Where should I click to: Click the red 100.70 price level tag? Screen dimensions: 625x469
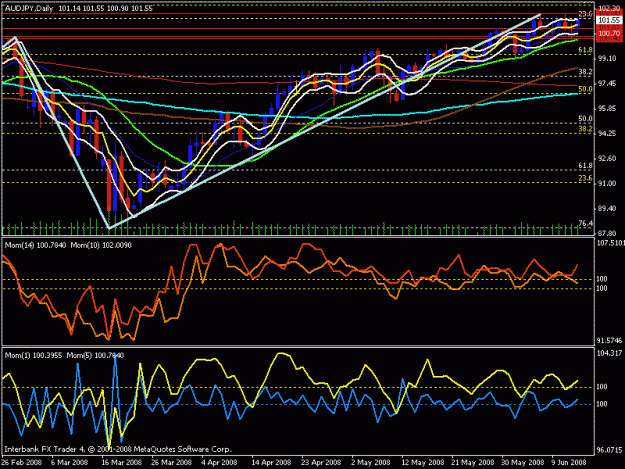coord(609,34)
